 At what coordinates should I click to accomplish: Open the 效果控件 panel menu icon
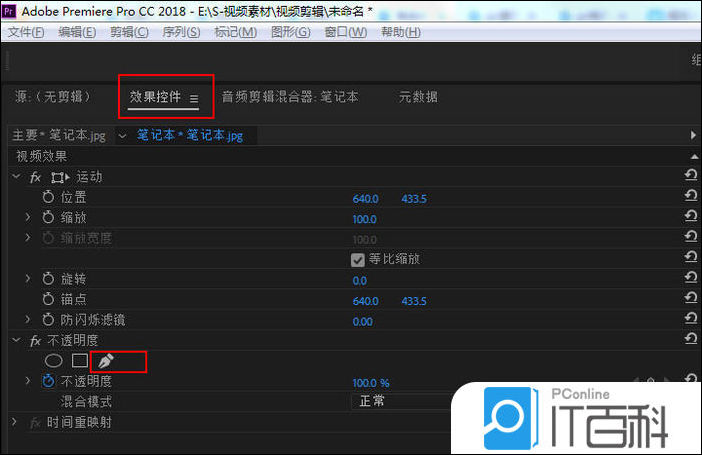tap(194, 99)
